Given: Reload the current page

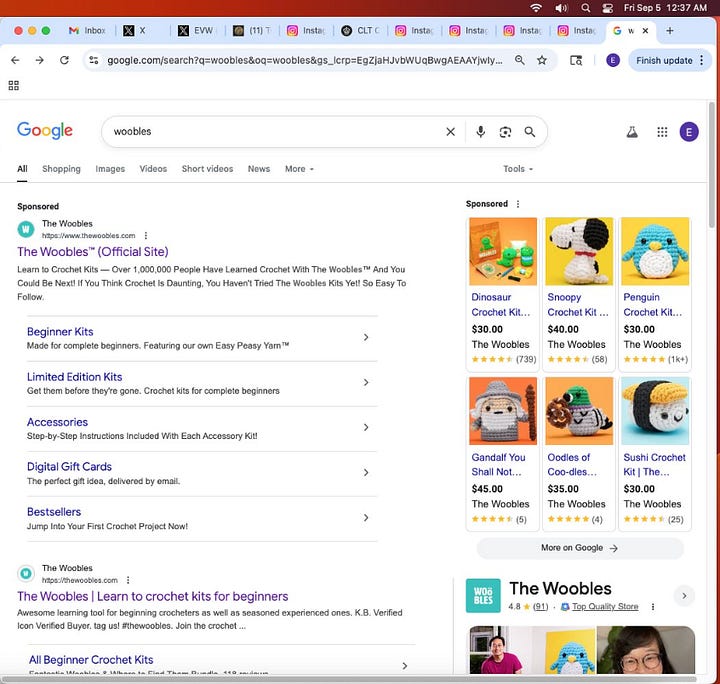Looking at the screenshot, I should [64, 60].
